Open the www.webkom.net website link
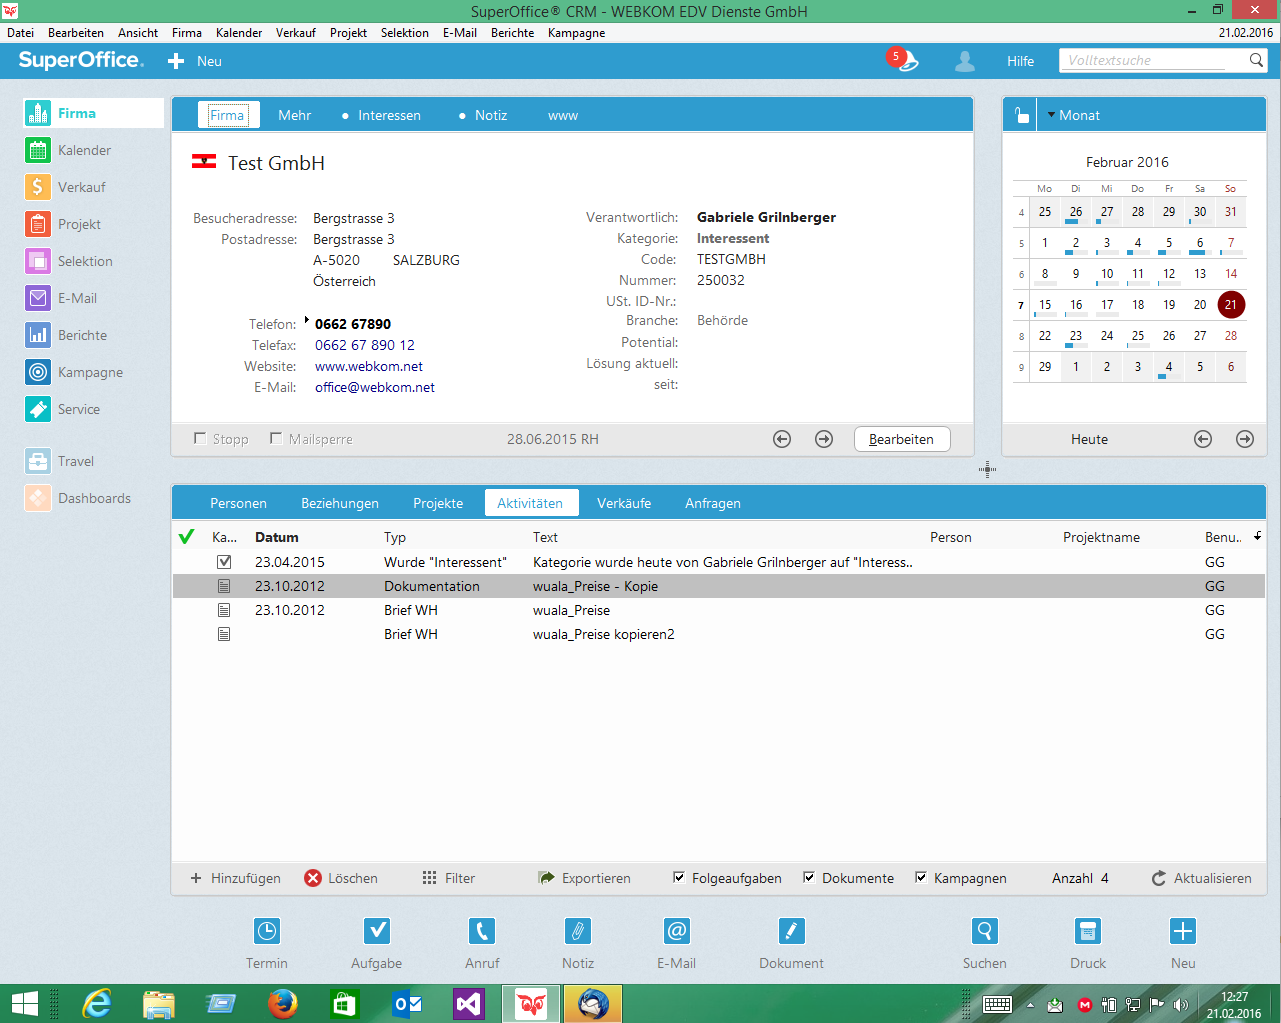The width and height of the screenshot is (1281, 1023). 367,366
